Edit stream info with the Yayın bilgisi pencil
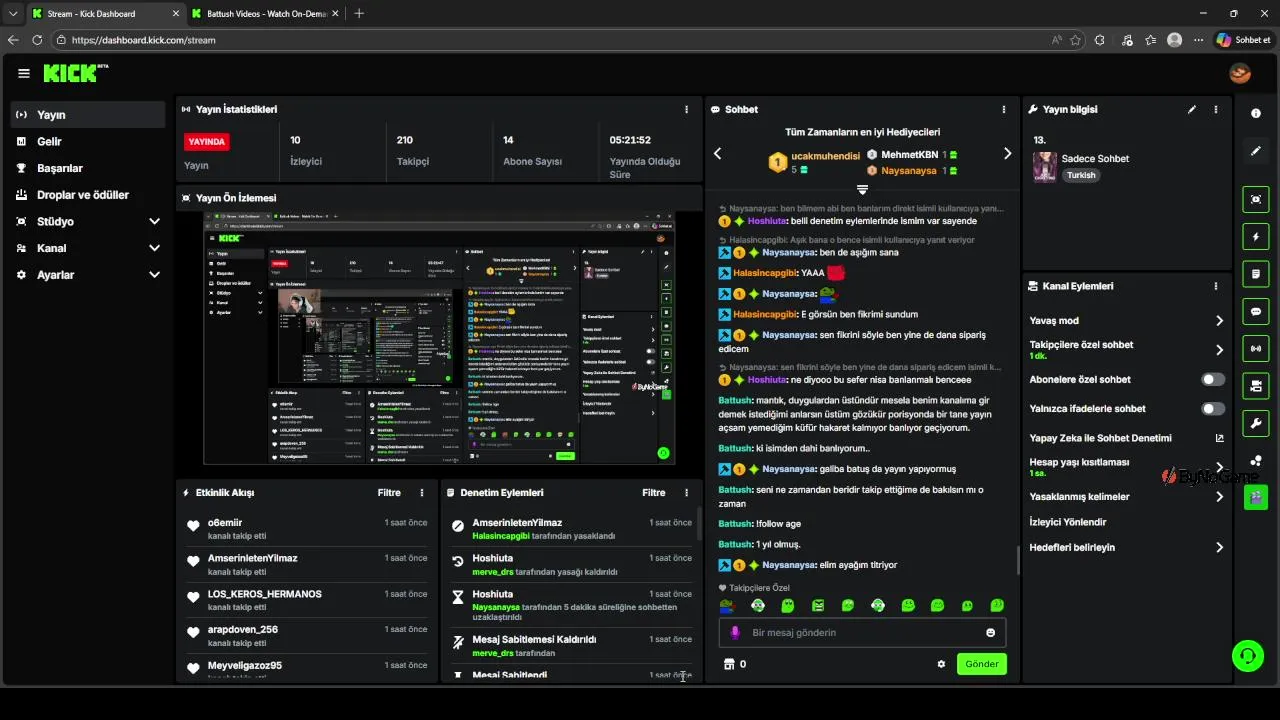Screen dimensions: 1280x720 (1192, 109)
